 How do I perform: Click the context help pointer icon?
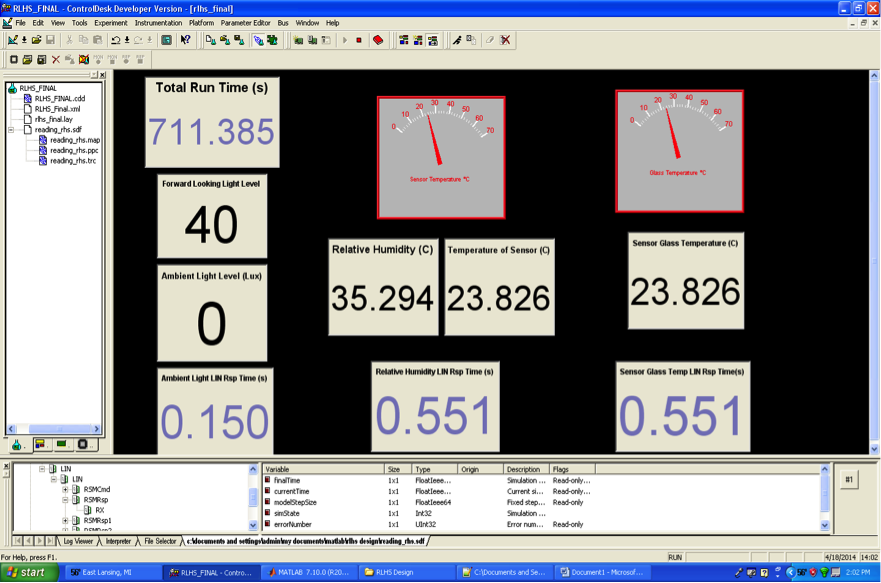(x=185, y=40)
